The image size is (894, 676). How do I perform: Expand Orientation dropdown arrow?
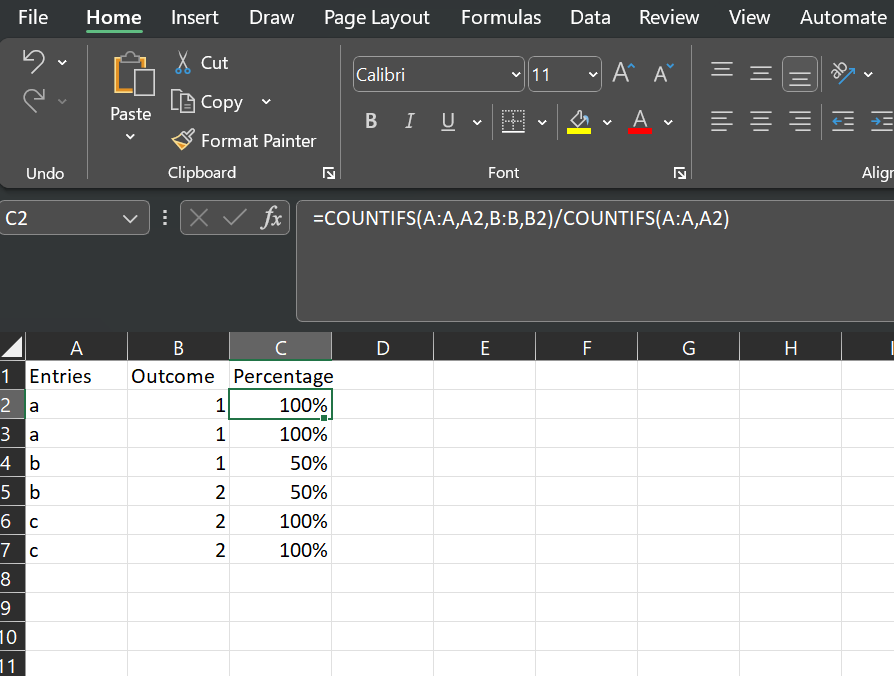[x=868, y=74]
